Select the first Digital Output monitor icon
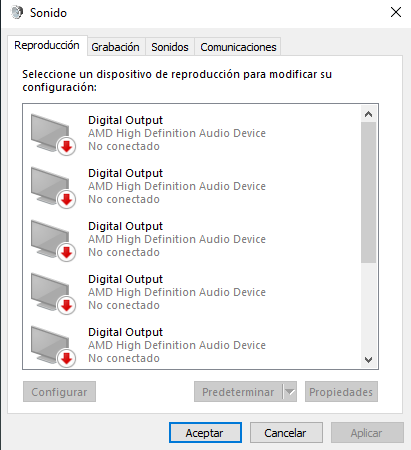Image resolution: width=411 pixels, height=450 pixels. pos(53,134)
